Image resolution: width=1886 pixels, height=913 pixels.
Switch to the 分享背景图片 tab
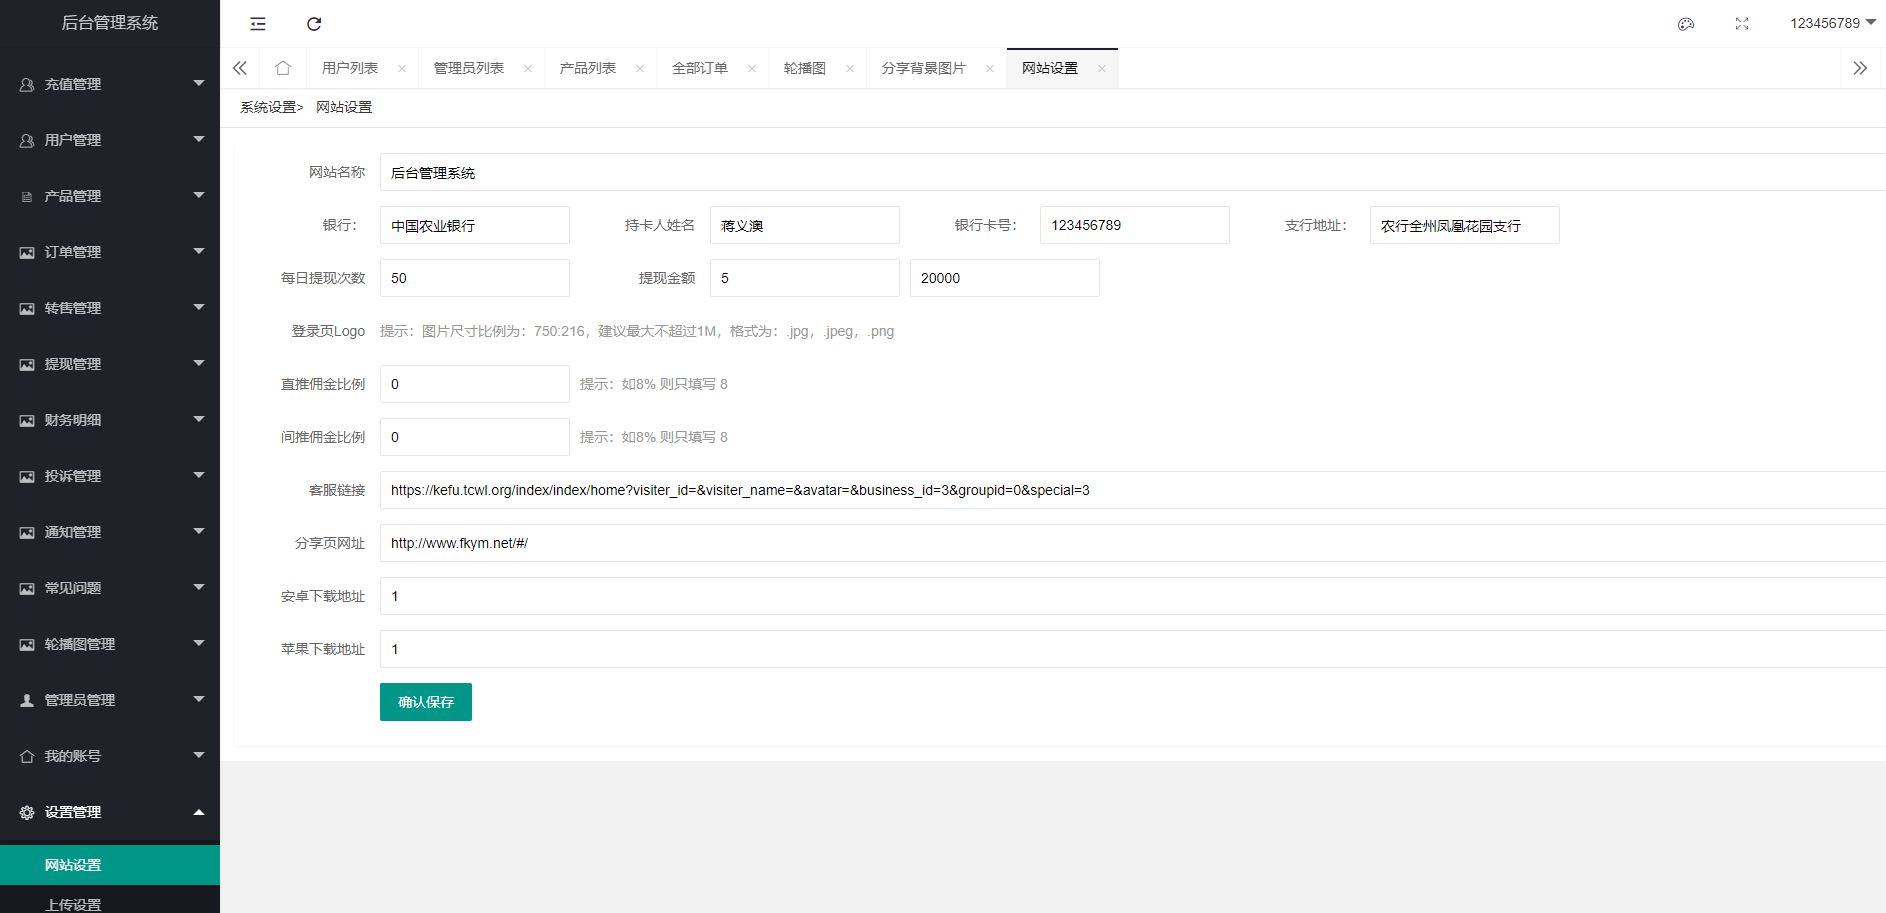coord(924,68)
